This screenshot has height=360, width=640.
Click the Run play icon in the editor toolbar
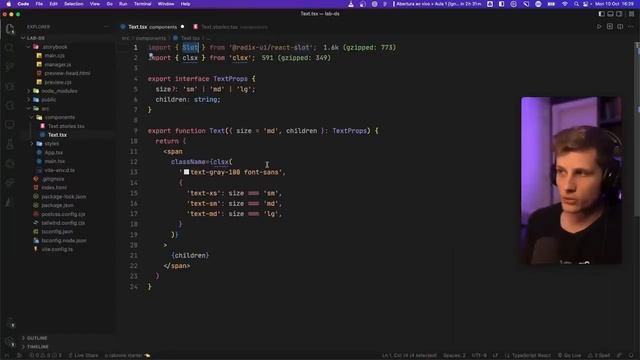599,27
